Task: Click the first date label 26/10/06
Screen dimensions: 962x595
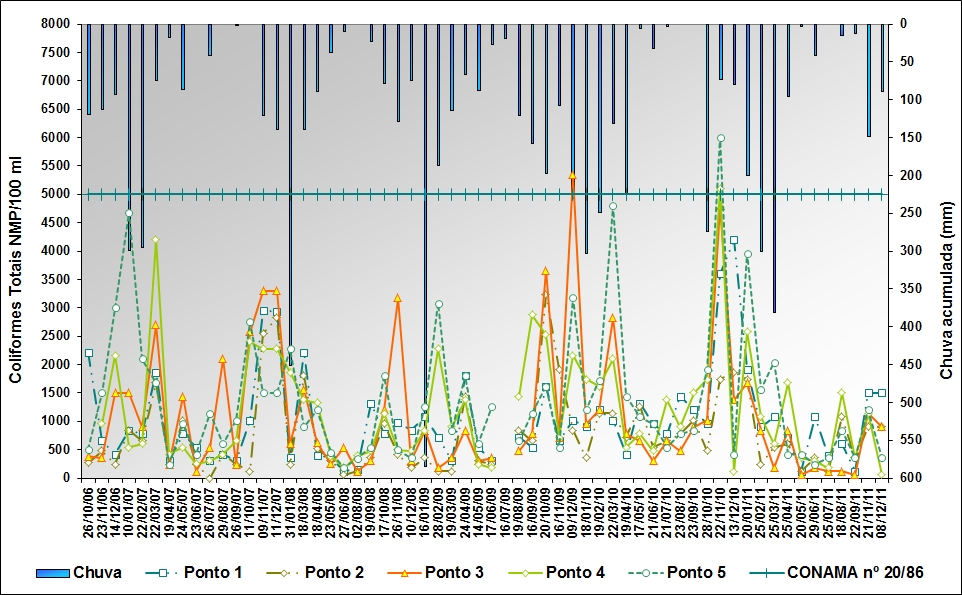Action: tap(88, 510)
